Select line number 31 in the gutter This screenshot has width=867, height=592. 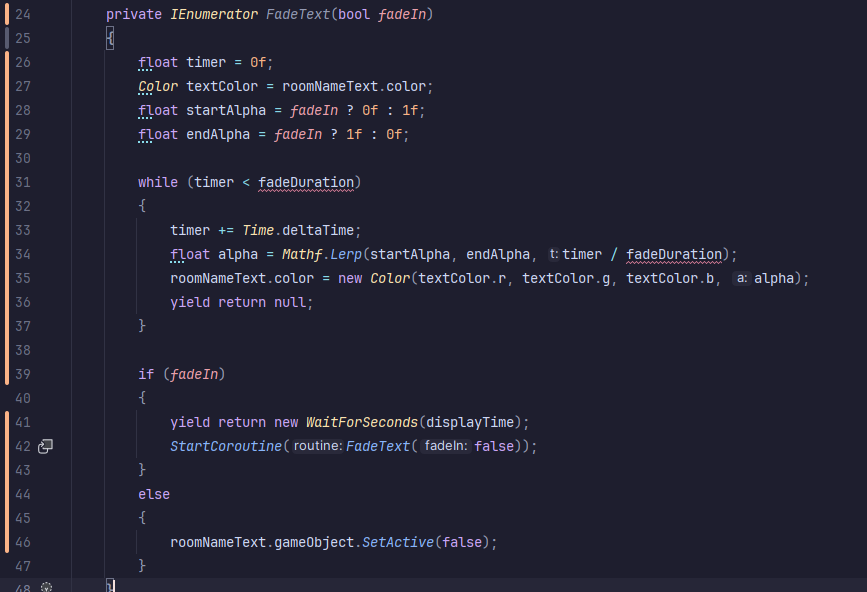click(x=23, y=182)
